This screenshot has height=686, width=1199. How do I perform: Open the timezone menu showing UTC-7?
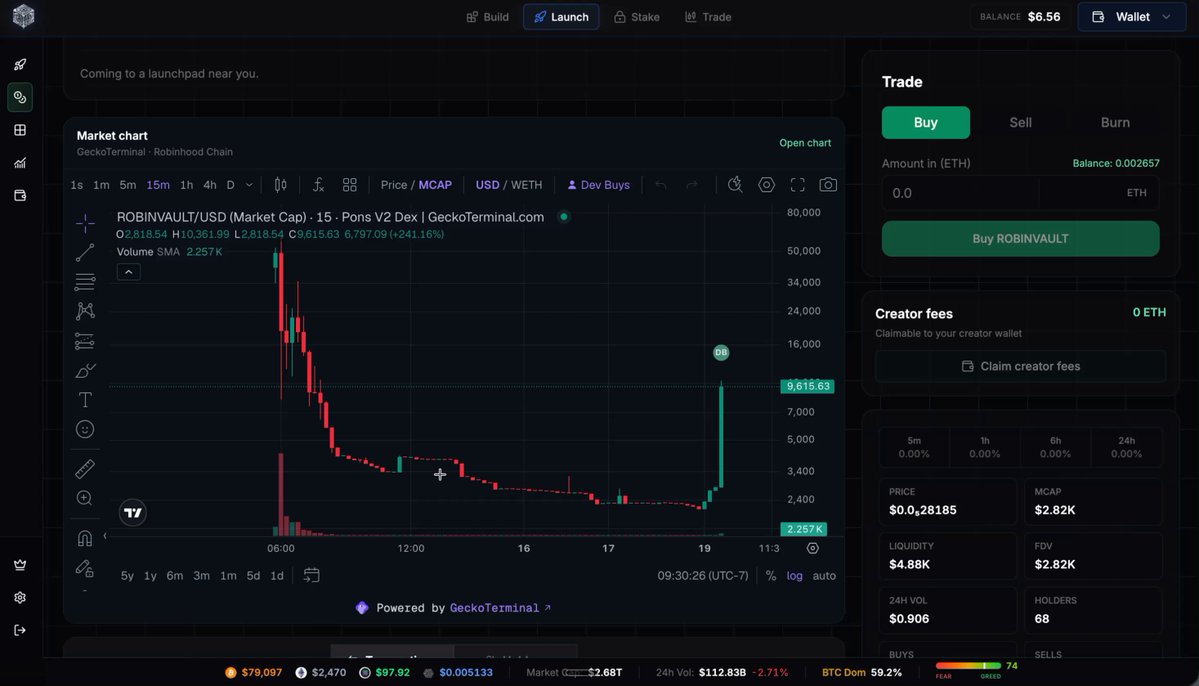point(703,576)
